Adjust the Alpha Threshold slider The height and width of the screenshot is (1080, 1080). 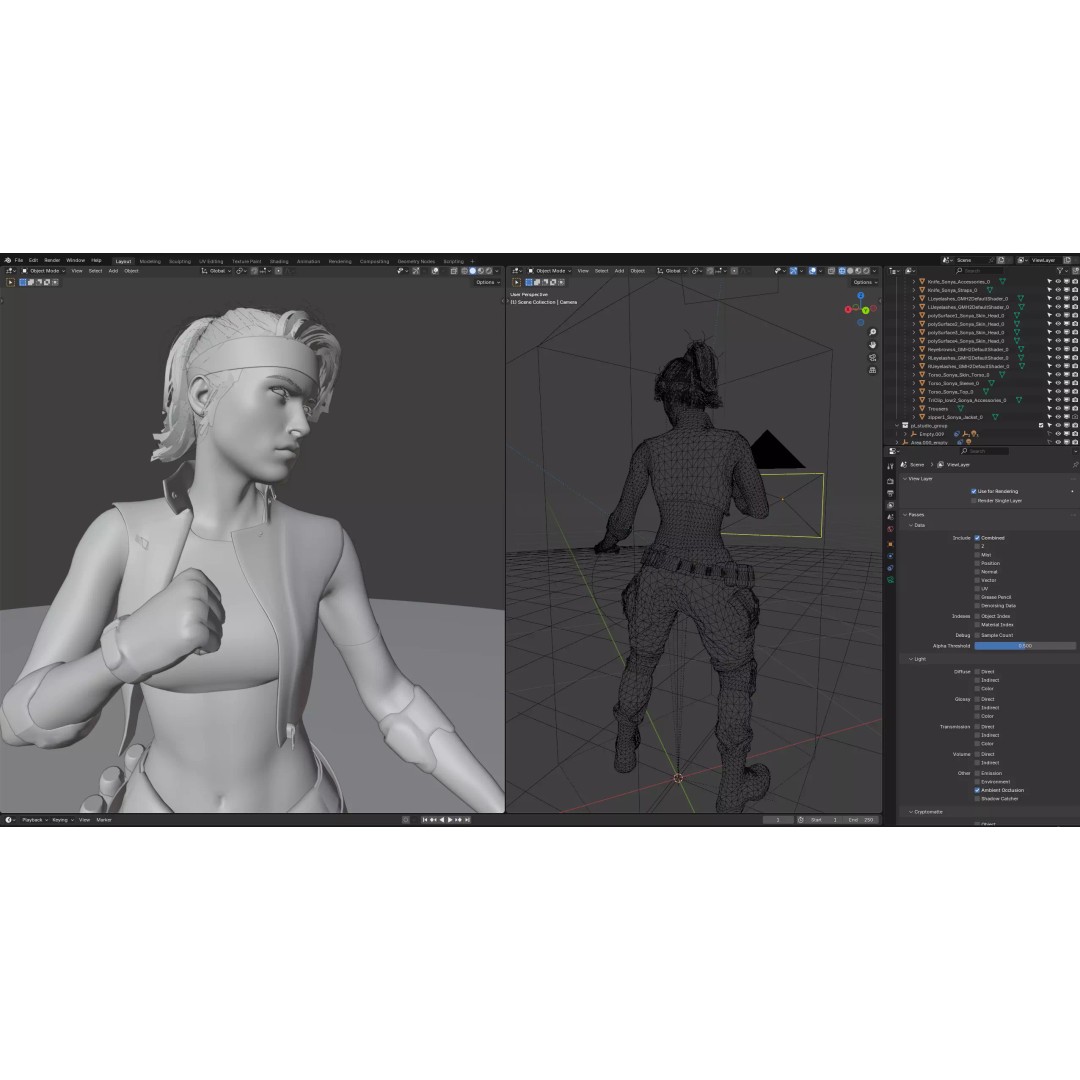tap(1025, 646)
